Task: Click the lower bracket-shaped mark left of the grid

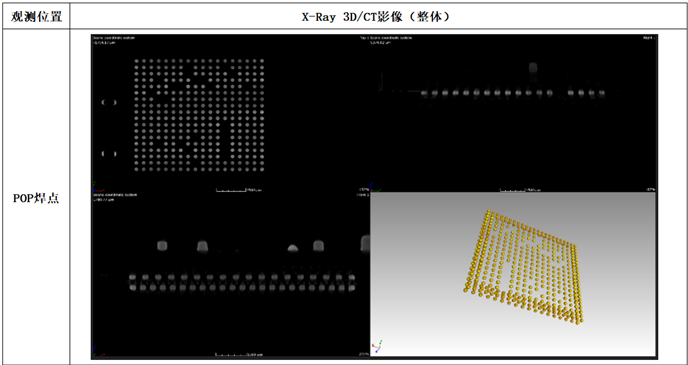Action: tap(109, 154)
